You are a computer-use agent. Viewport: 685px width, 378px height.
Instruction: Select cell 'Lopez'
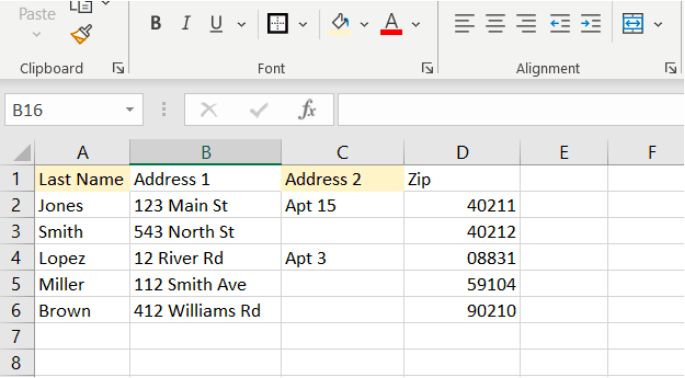coord(82,257)
